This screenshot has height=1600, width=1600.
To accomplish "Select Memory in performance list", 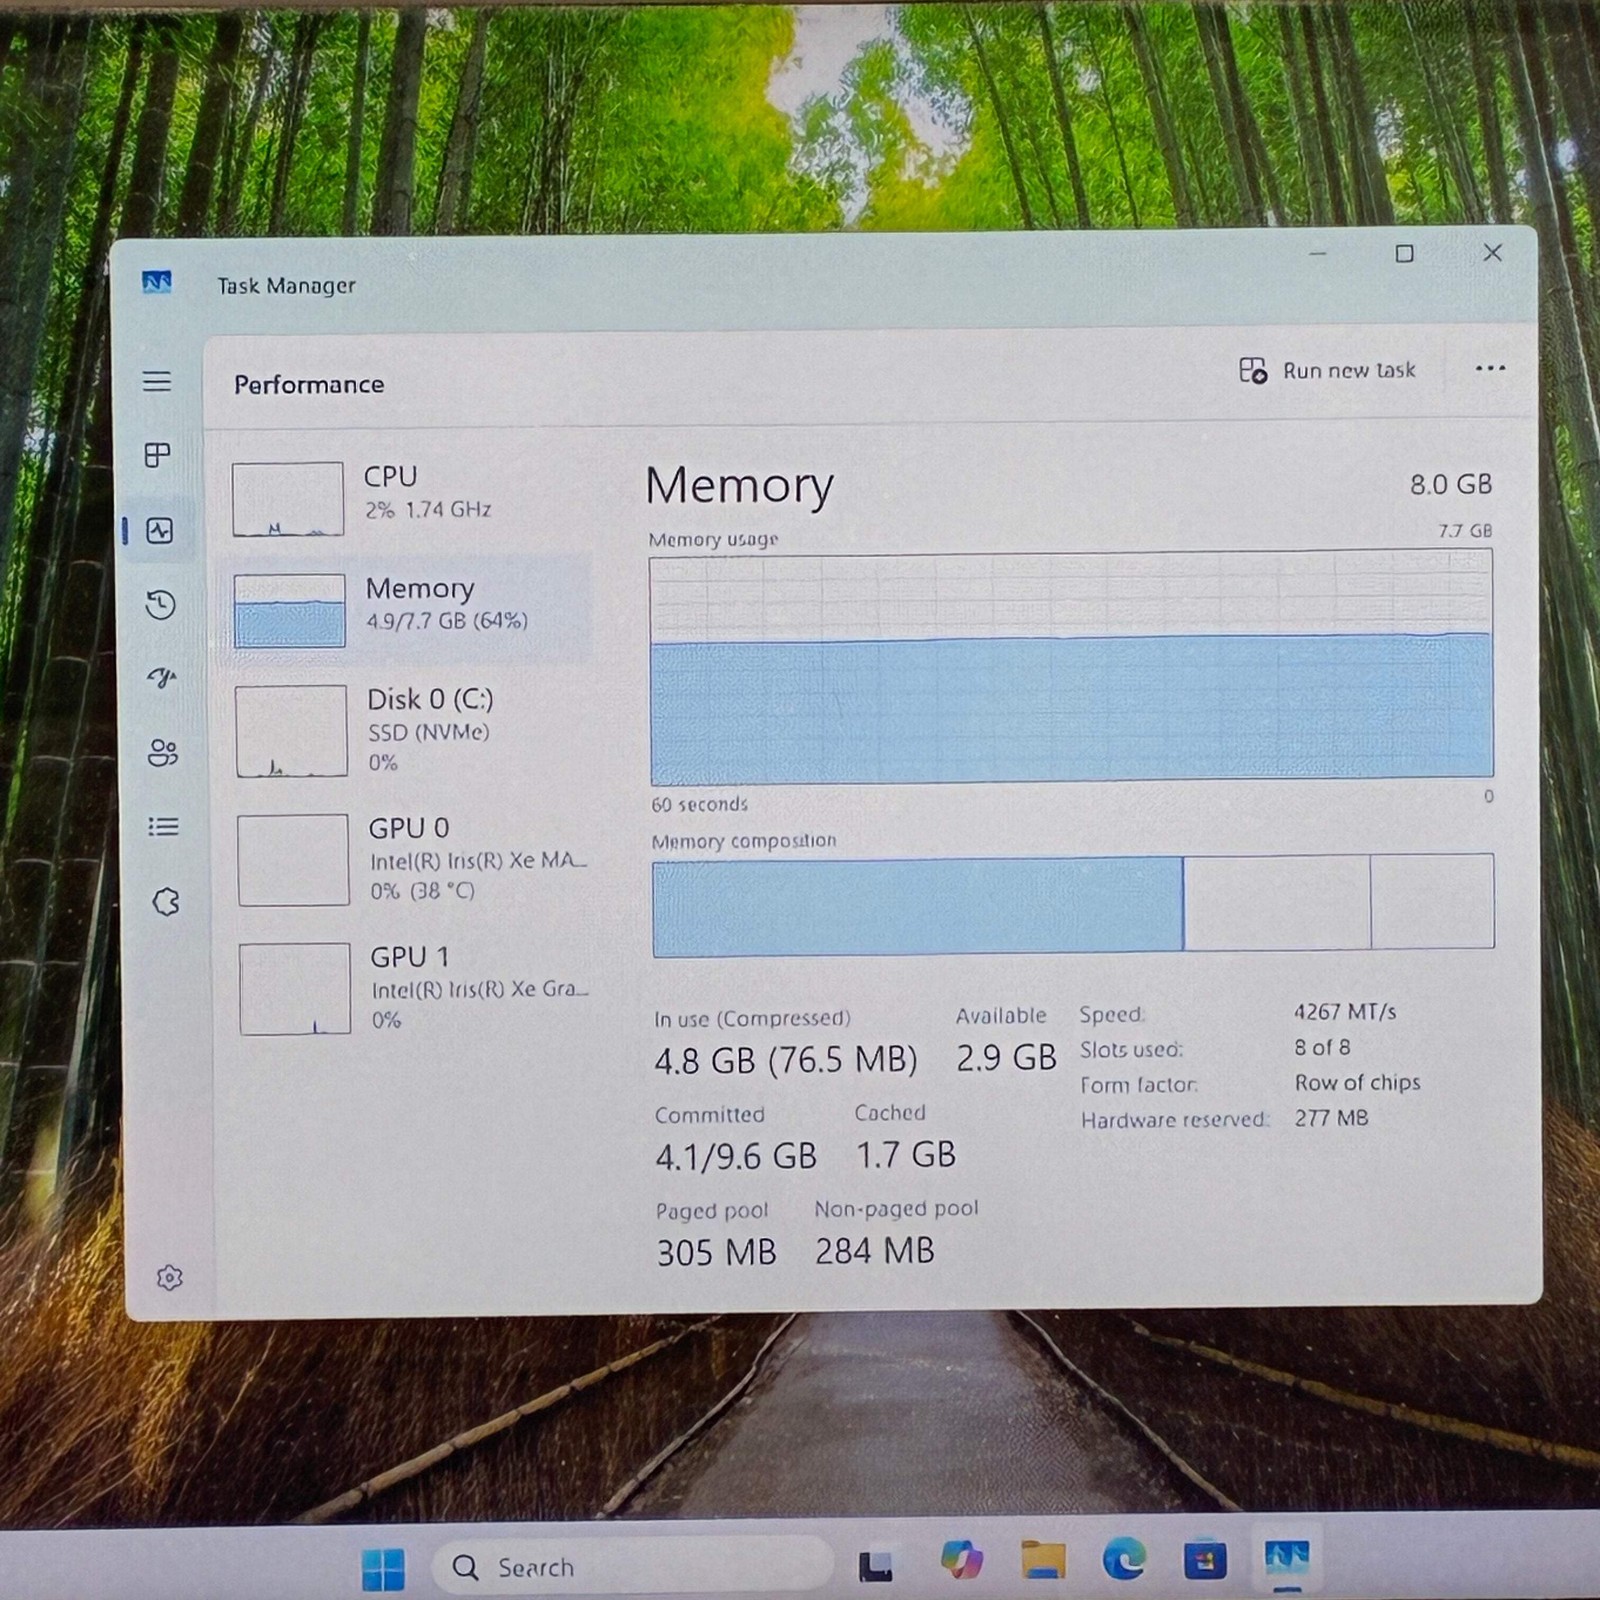I will coord(406,609).
